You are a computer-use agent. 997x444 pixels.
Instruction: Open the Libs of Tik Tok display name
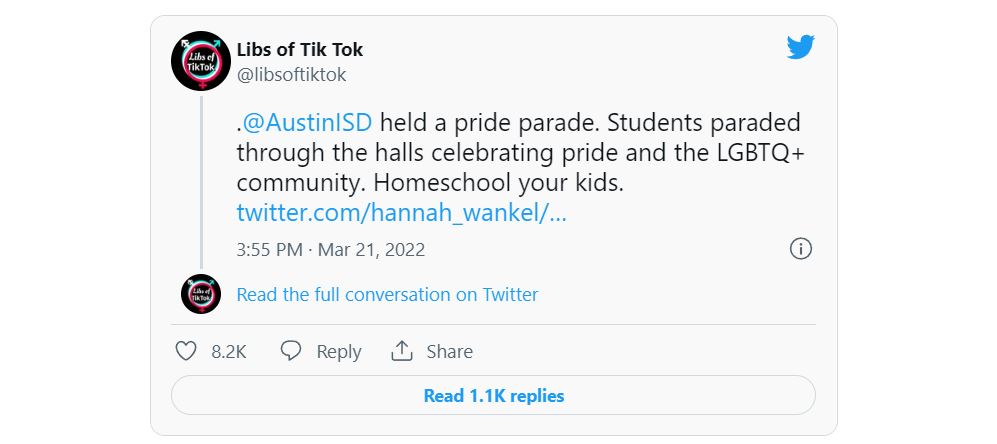tap(299, 50)
